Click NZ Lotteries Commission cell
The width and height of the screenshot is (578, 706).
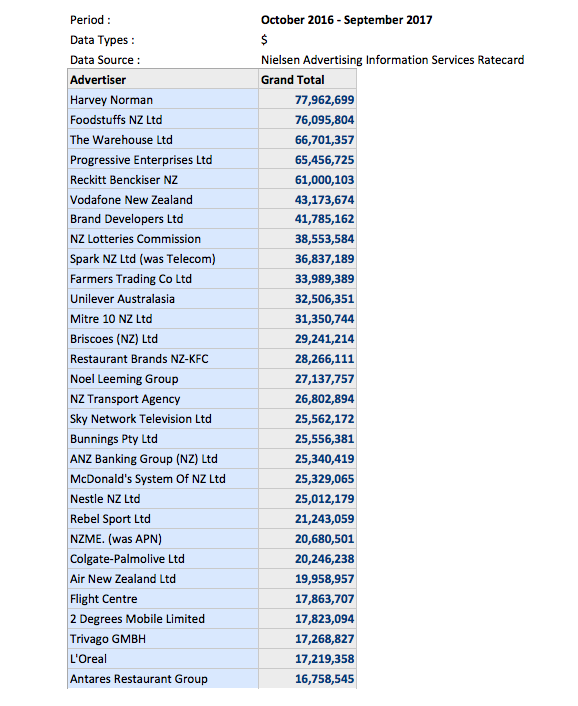(x=163, y=239)
